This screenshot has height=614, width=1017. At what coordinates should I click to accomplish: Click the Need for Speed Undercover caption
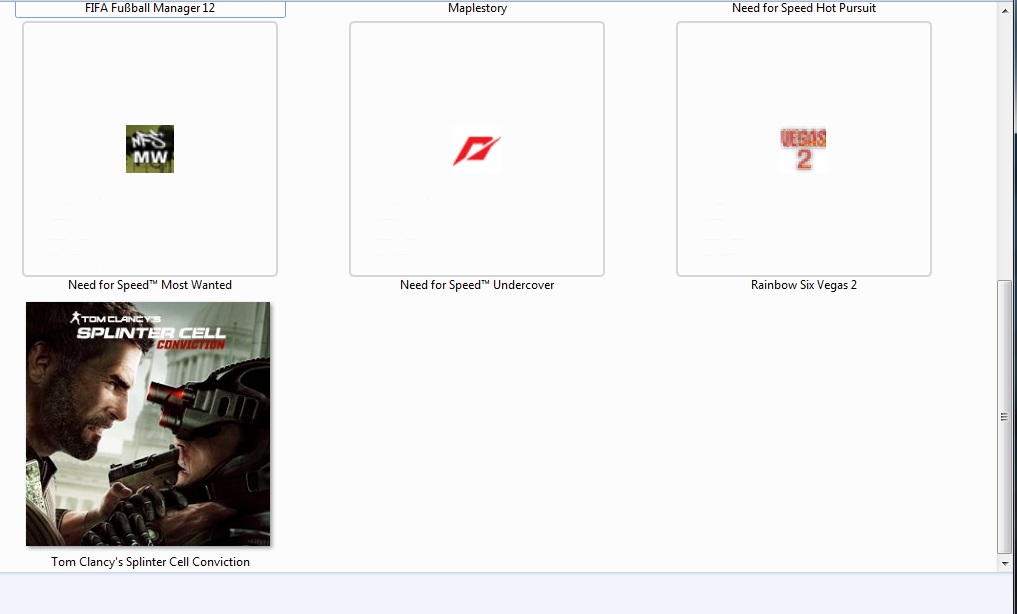coord(477,285)
